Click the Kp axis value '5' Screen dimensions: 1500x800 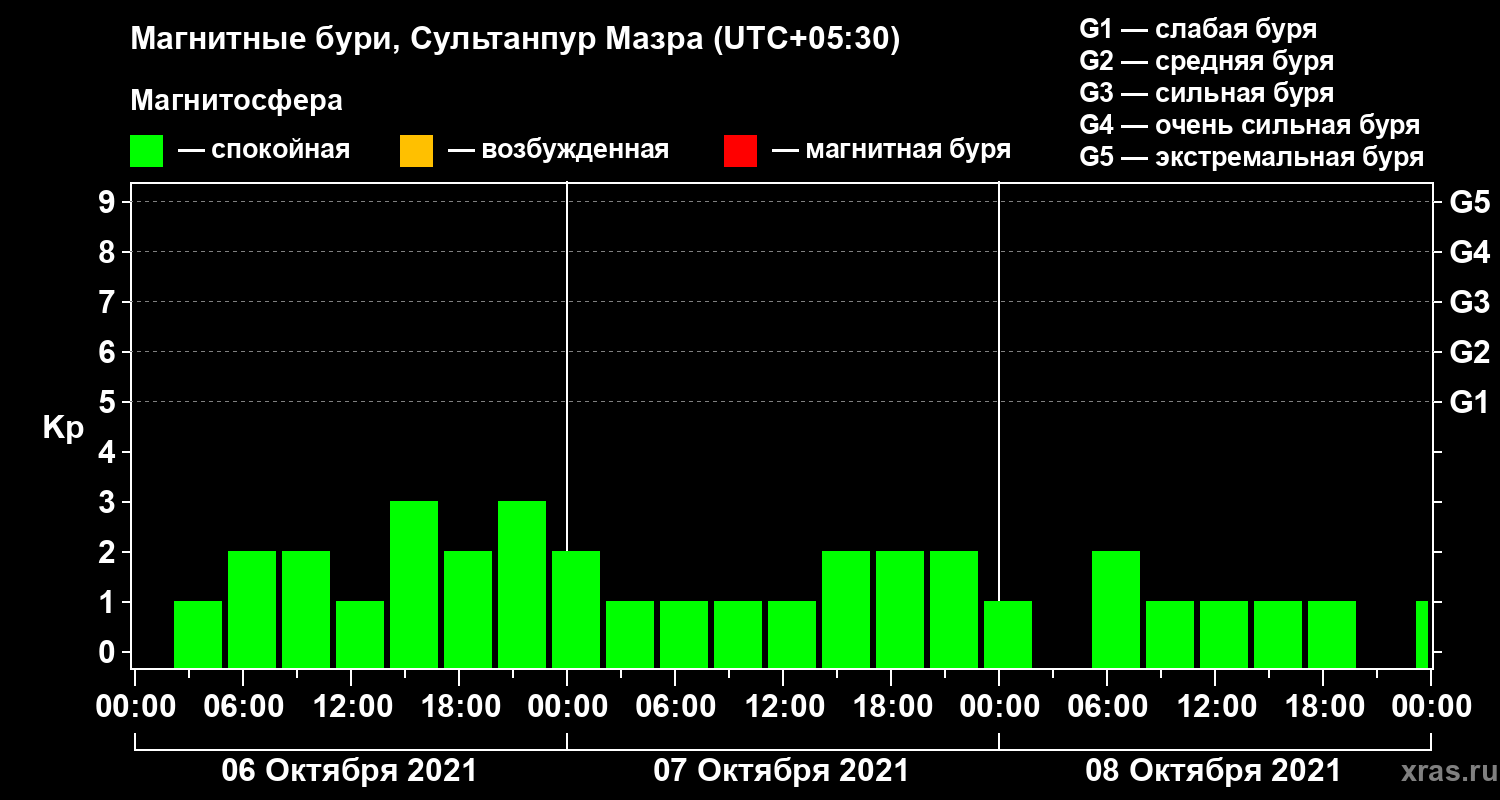[109, 403]
